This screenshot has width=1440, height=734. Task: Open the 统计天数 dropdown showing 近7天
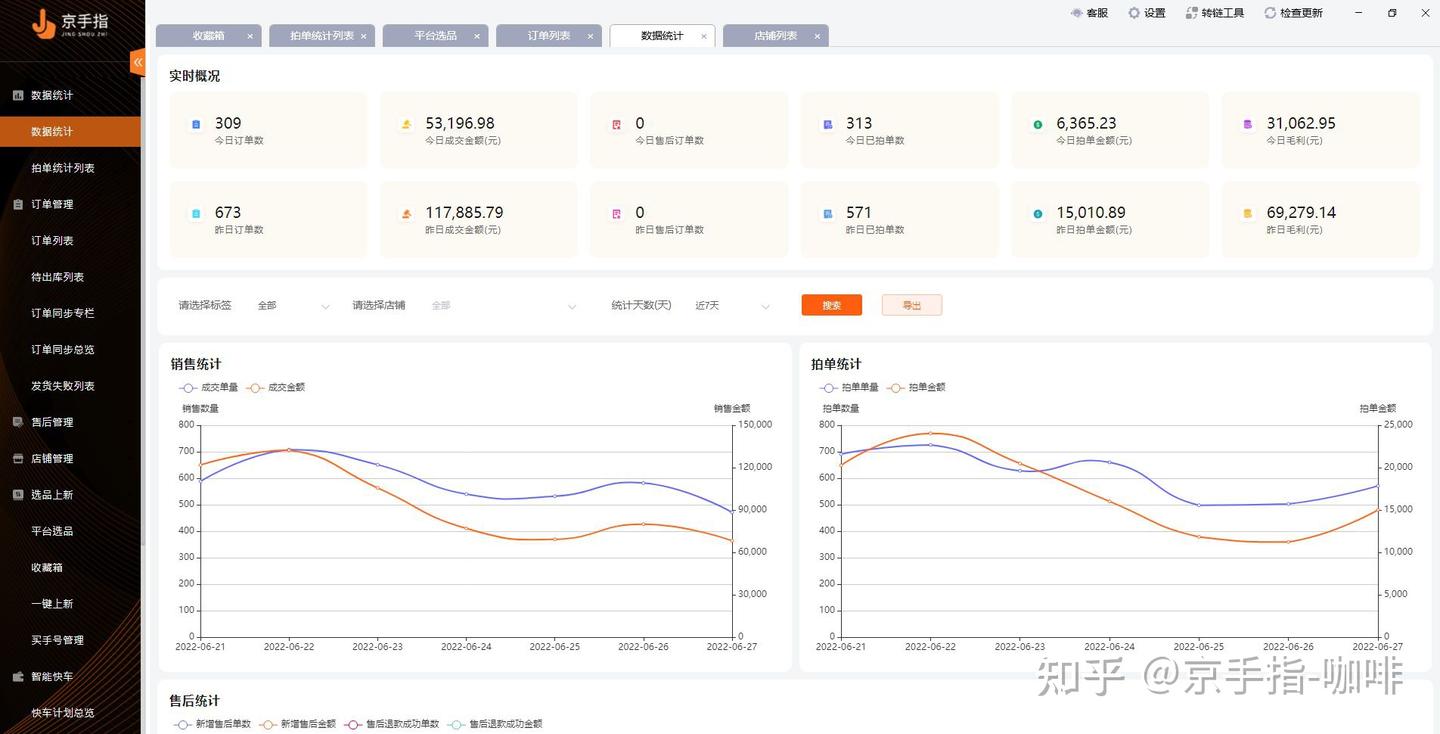[x=732, y=306]
